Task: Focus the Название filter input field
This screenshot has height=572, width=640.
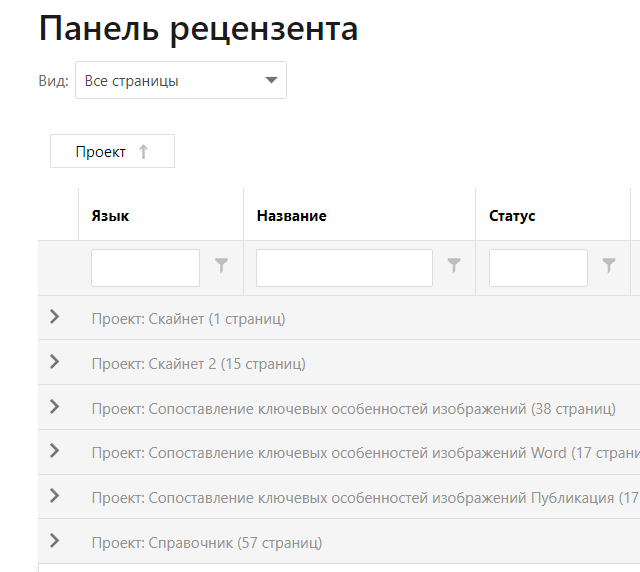Action: [x=344, y=268]
